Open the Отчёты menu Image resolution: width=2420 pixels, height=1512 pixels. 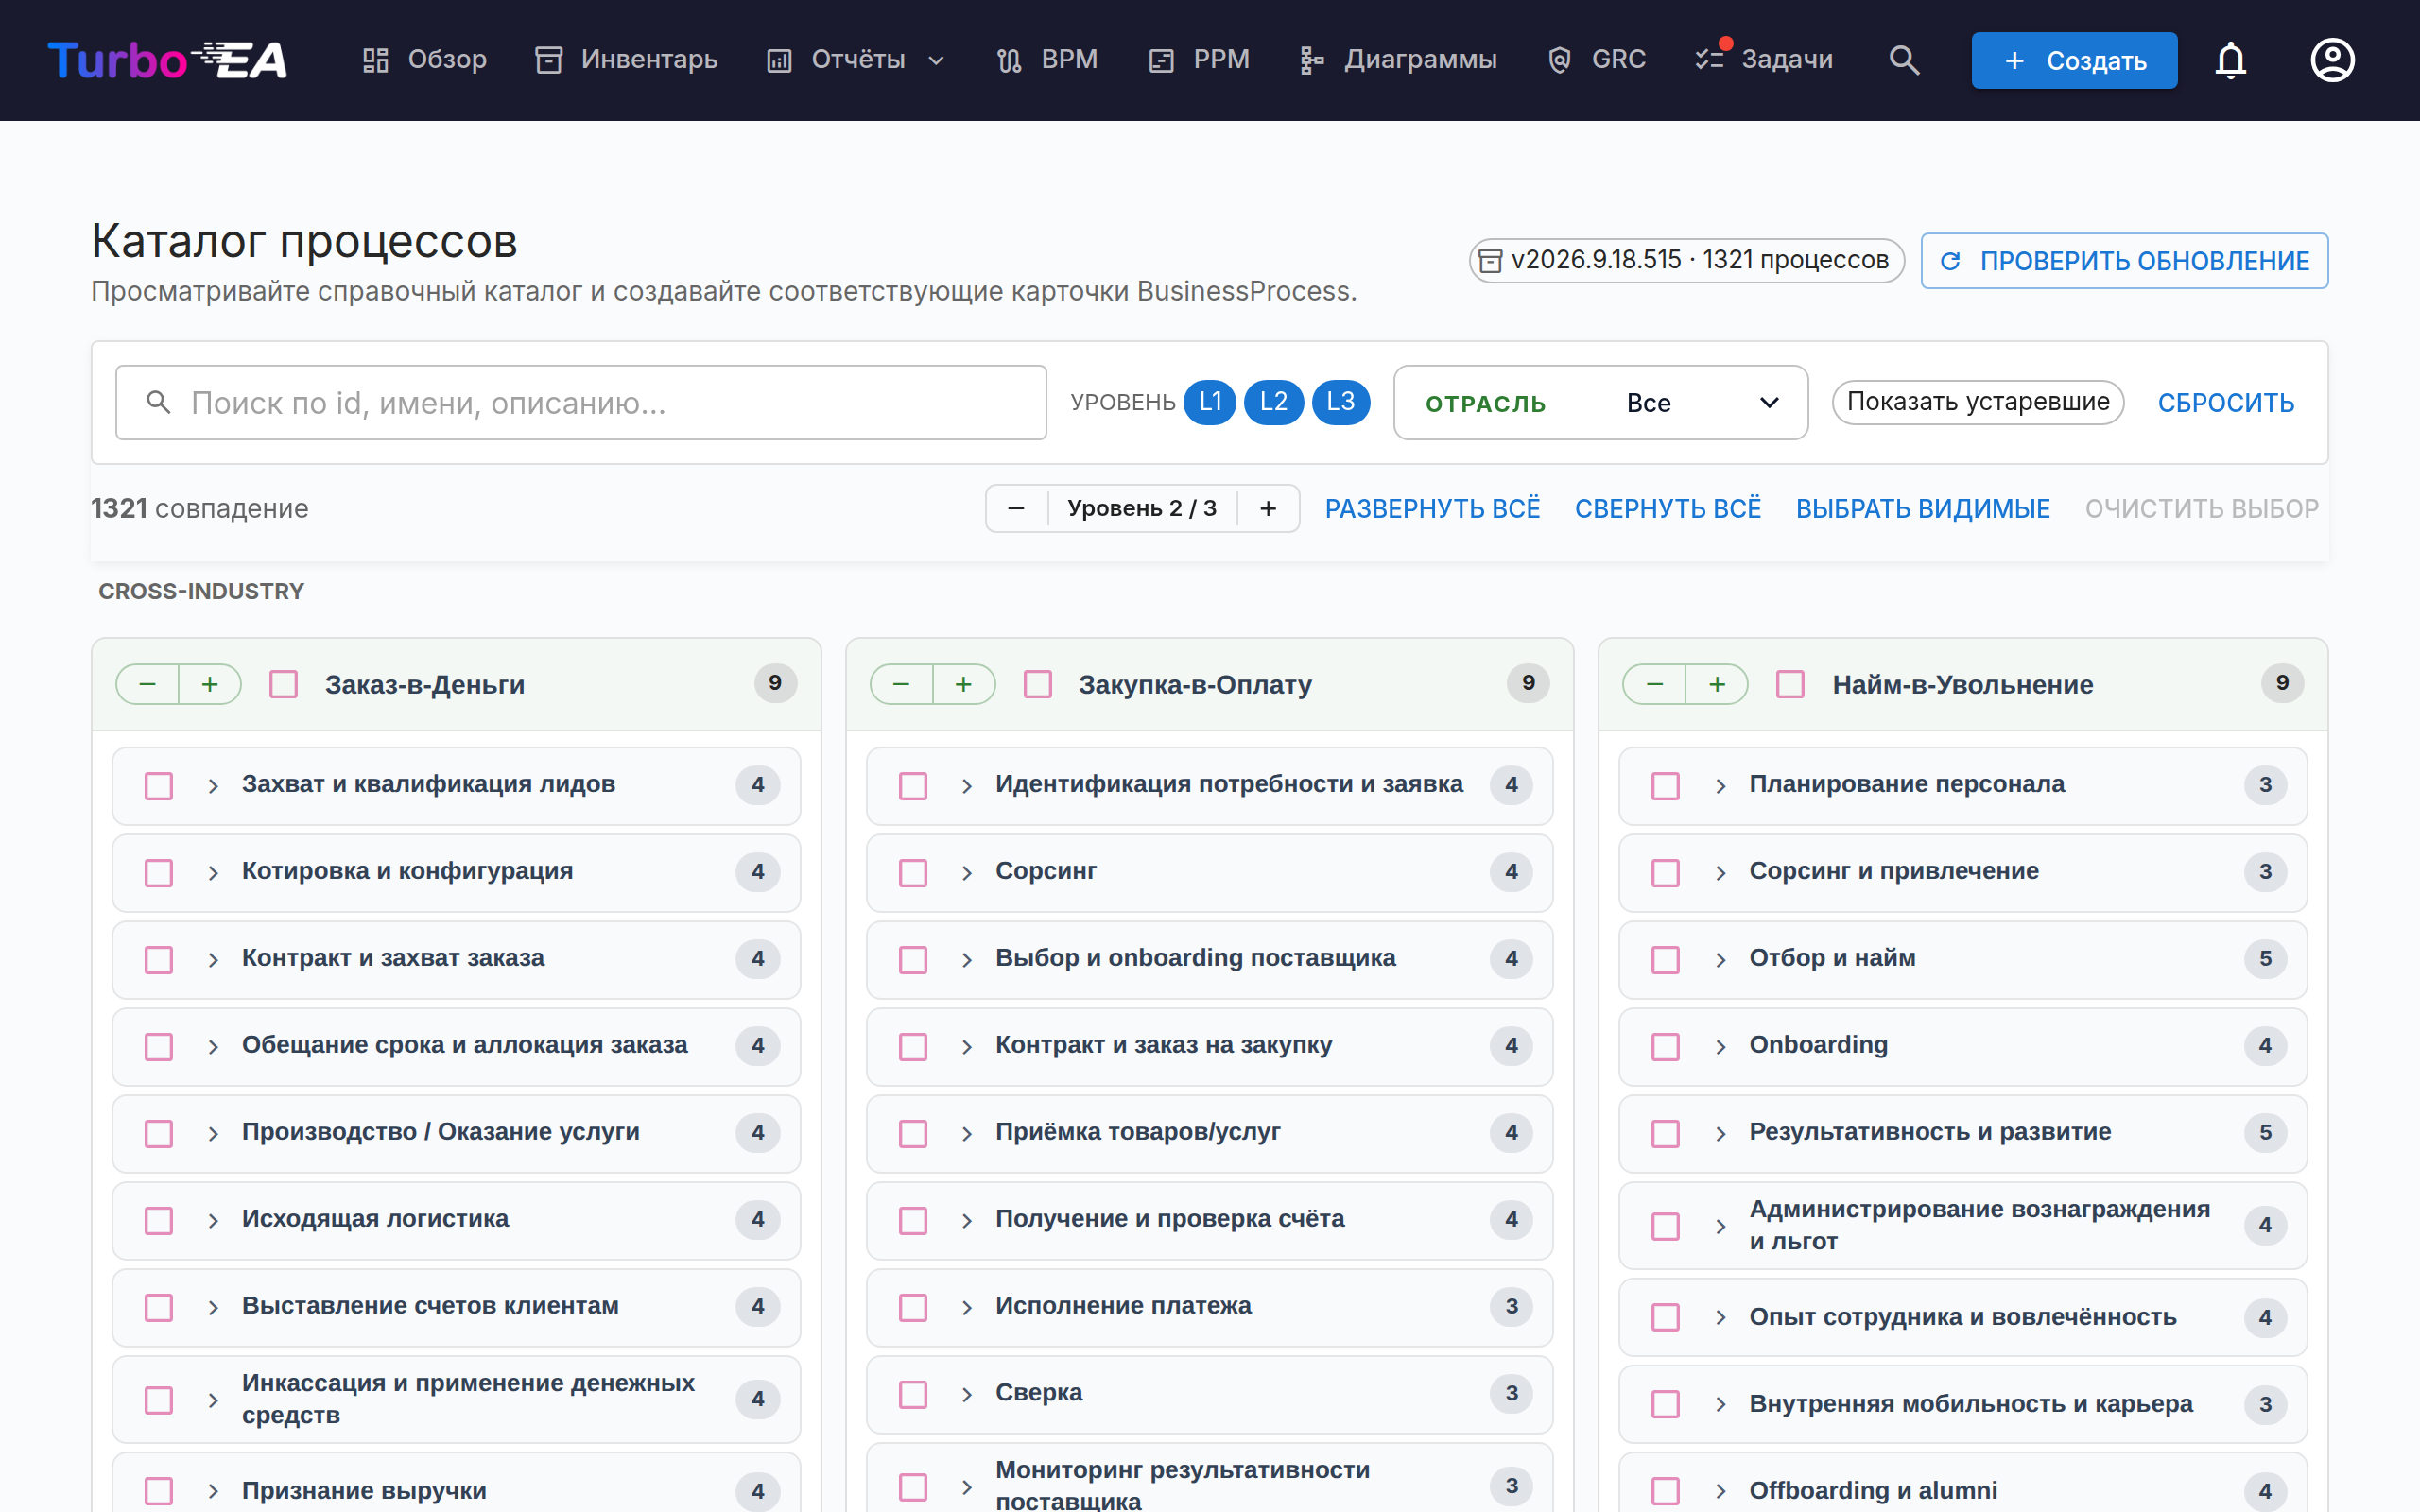tap(856, 60)
